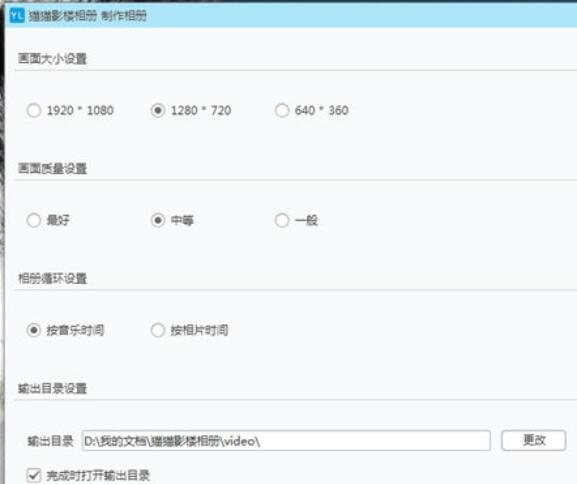Click the 制作相册 window title text

(x=124, y=16)
